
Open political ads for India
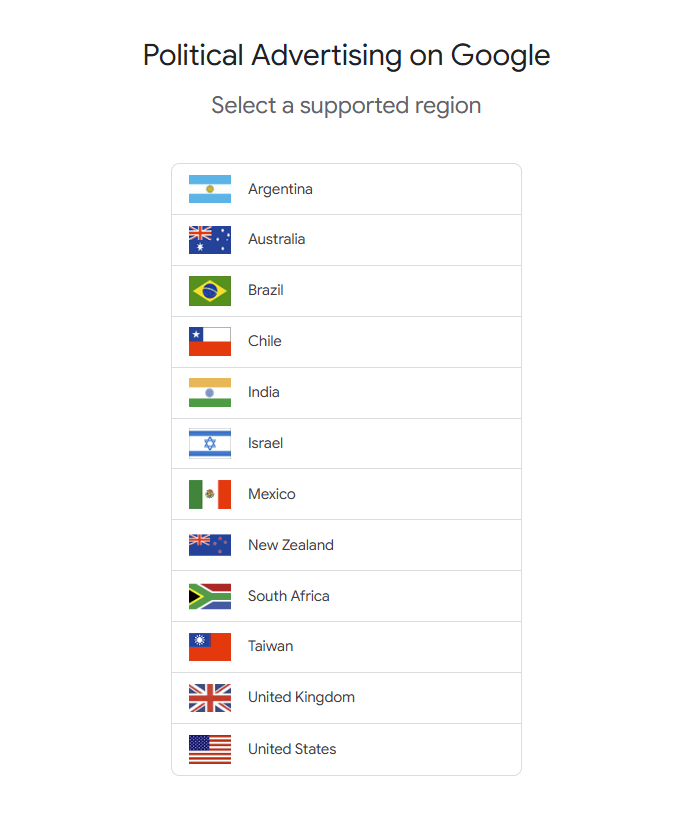[346, 393]
